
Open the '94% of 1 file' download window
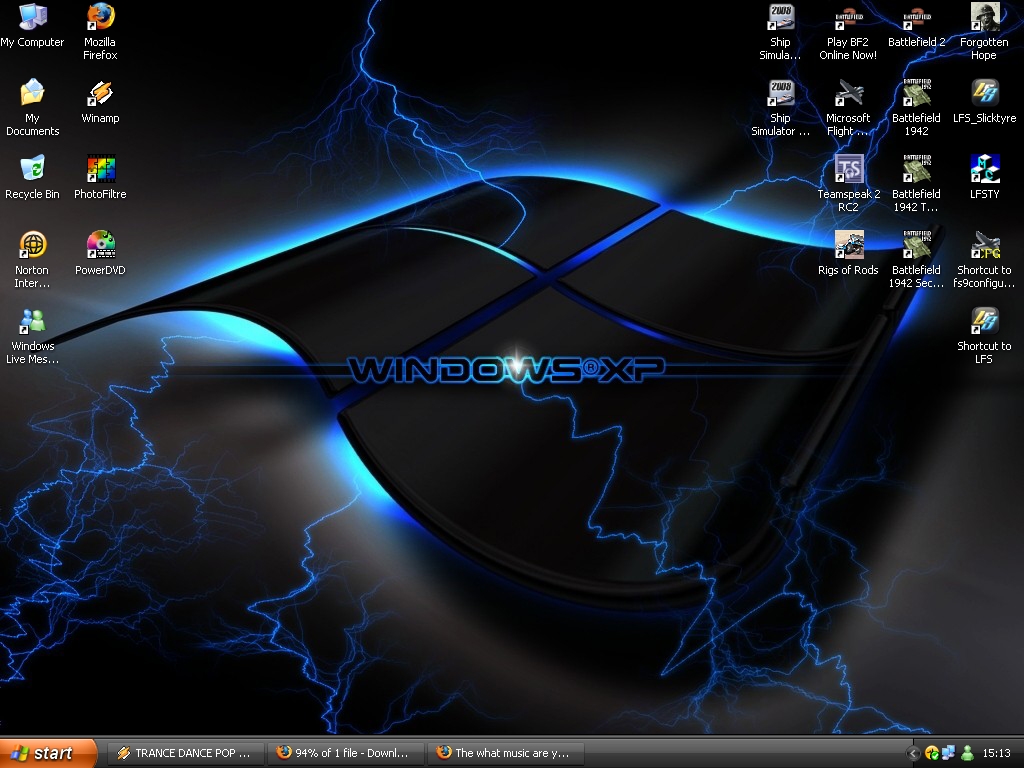[x=345, y=753]
